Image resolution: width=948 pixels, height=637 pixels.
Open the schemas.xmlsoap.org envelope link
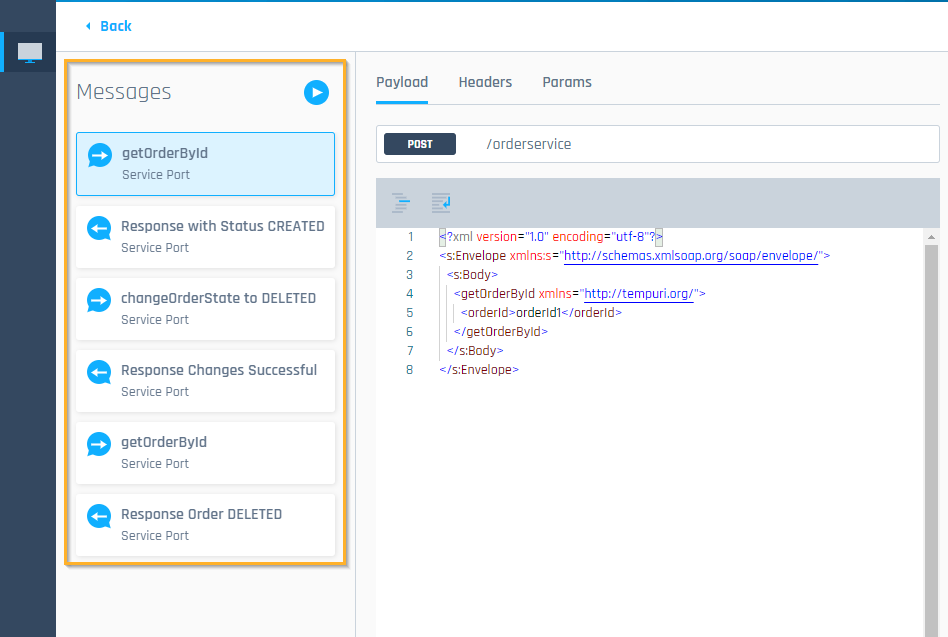coord(691,256)
